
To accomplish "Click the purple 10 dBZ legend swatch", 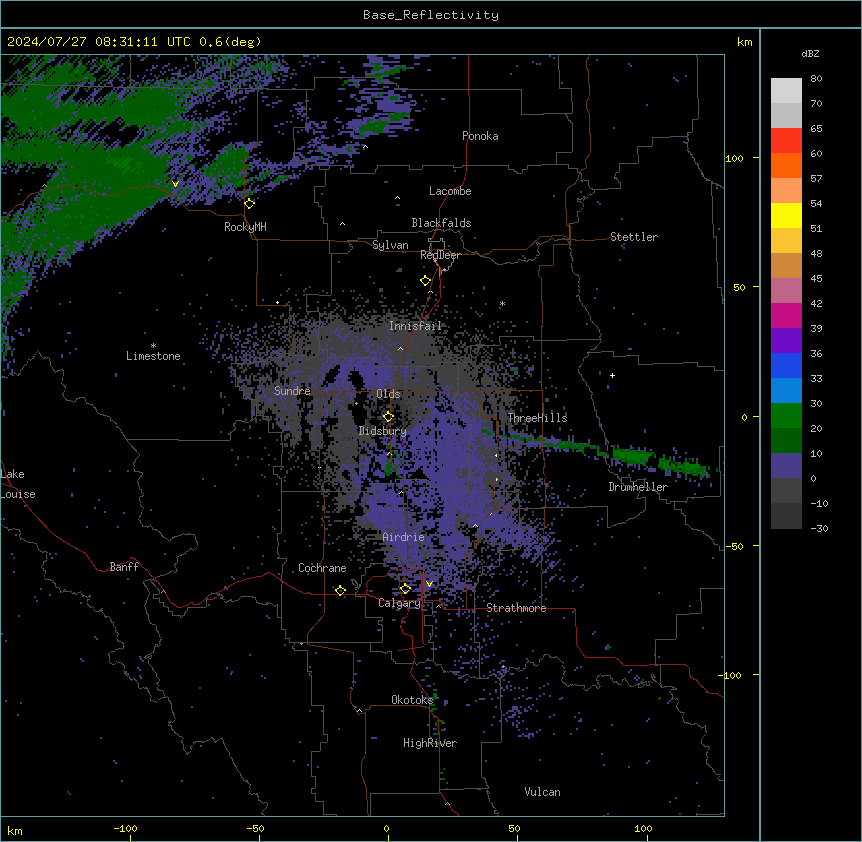I will 786,465.
